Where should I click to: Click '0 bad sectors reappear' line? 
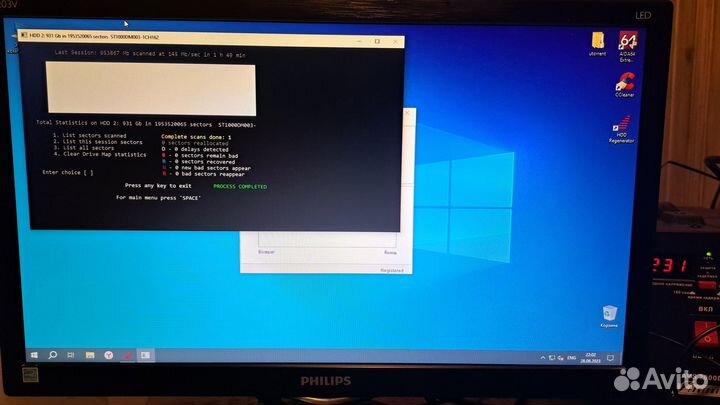tap(203, 174)
